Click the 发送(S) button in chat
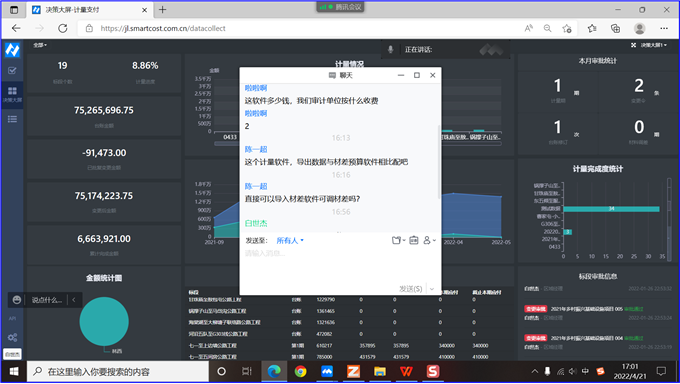Screen dimensions: 680x384 click(410, 289)
